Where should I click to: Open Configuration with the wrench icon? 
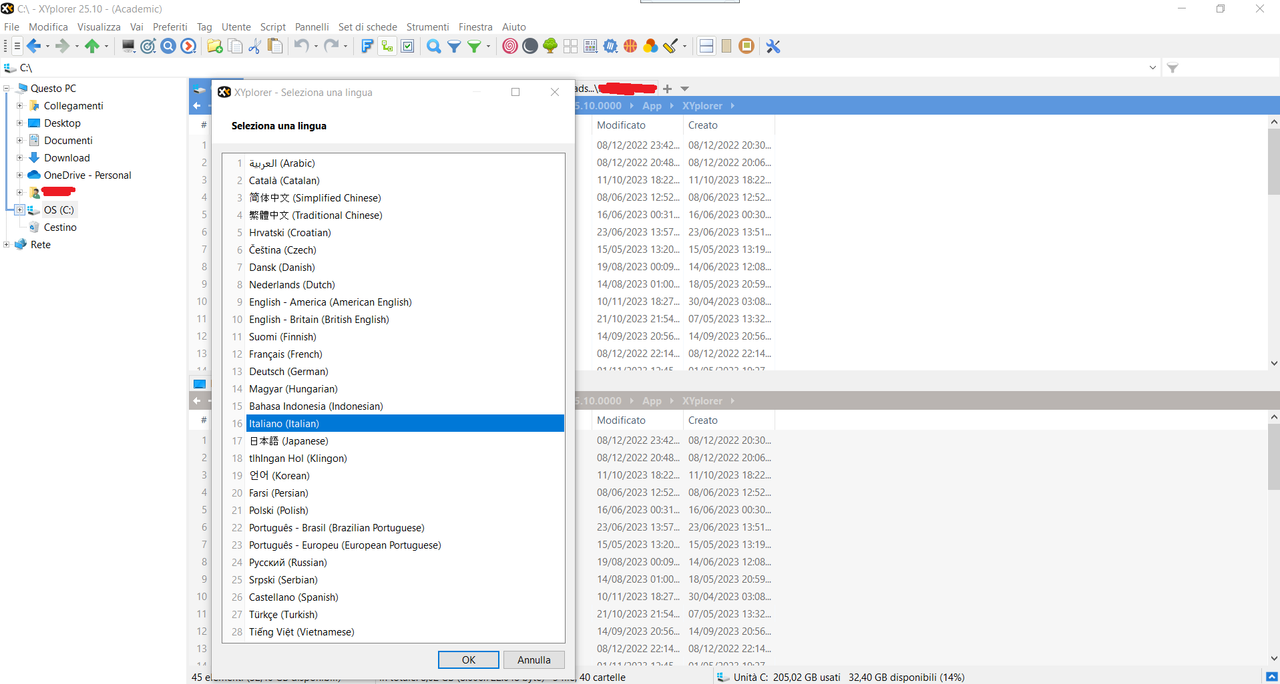pos(773,46)
